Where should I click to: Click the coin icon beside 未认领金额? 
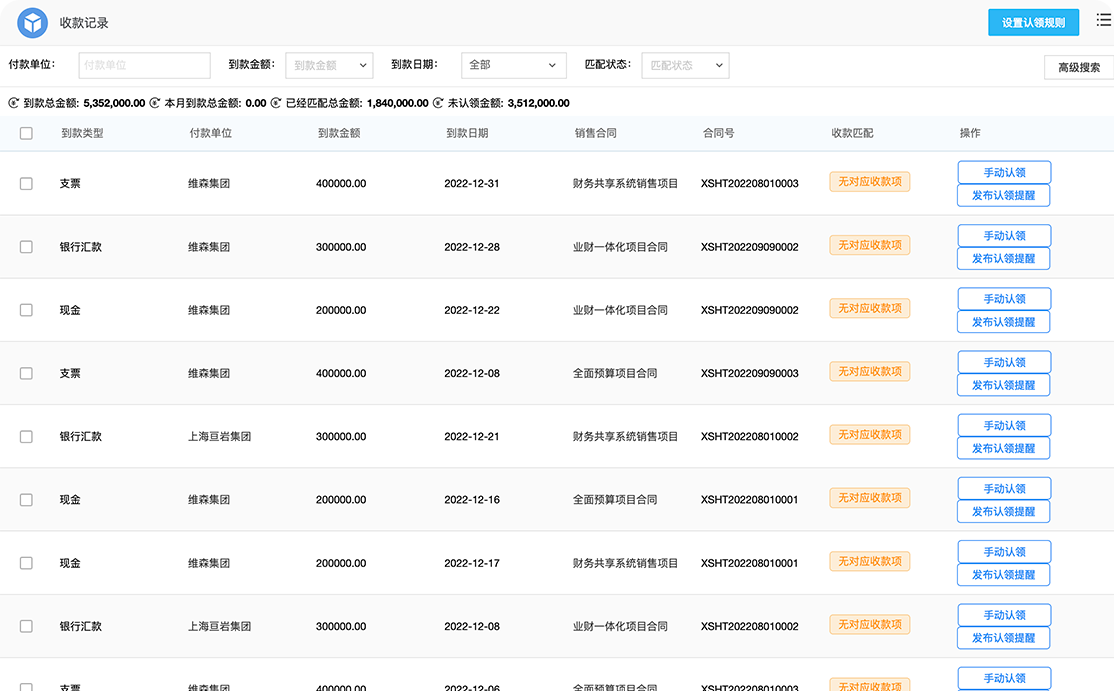438,103
